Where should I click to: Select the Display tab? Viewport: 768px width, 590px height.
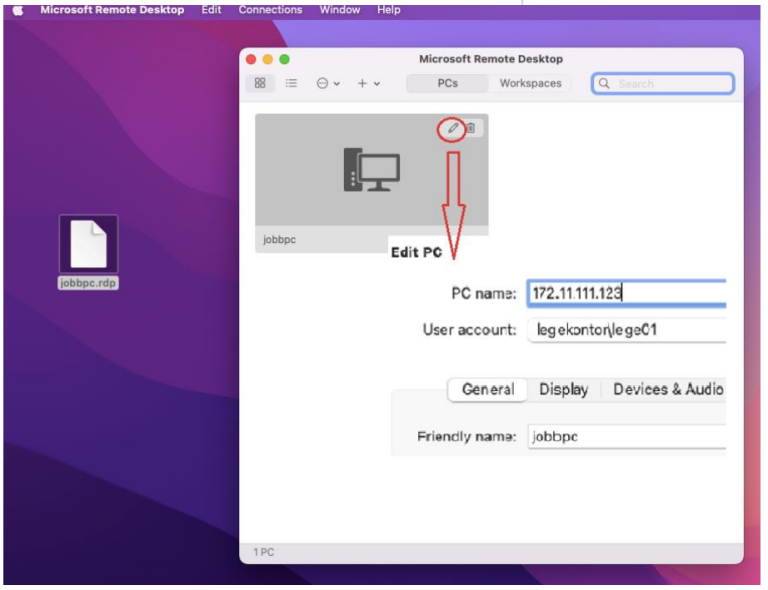point(564,390)
